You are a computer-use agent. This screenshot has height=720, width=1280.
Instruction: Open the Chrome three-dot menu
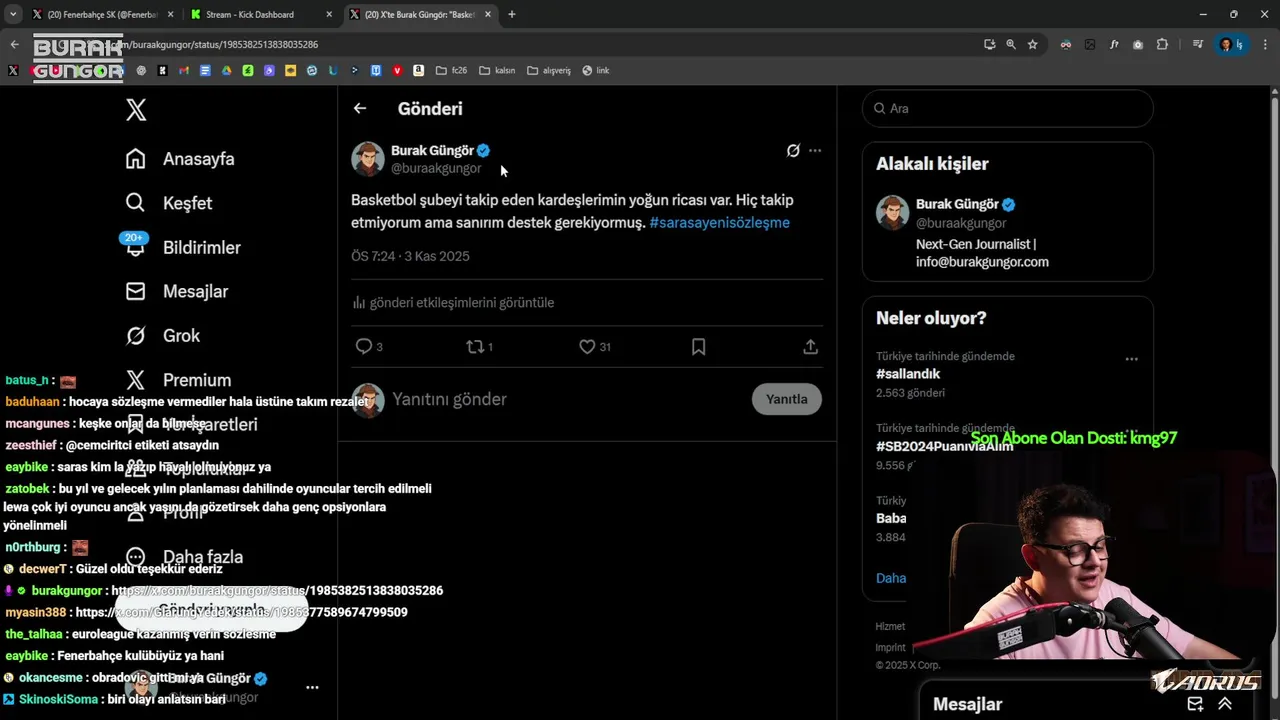click(x=1265, y=44)
